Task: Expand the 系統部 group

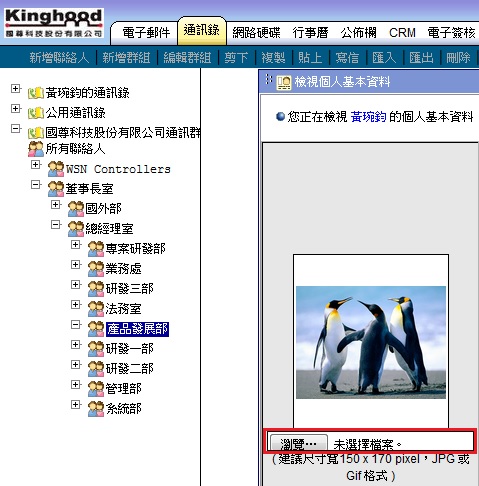Action: [x=76, y=405]
